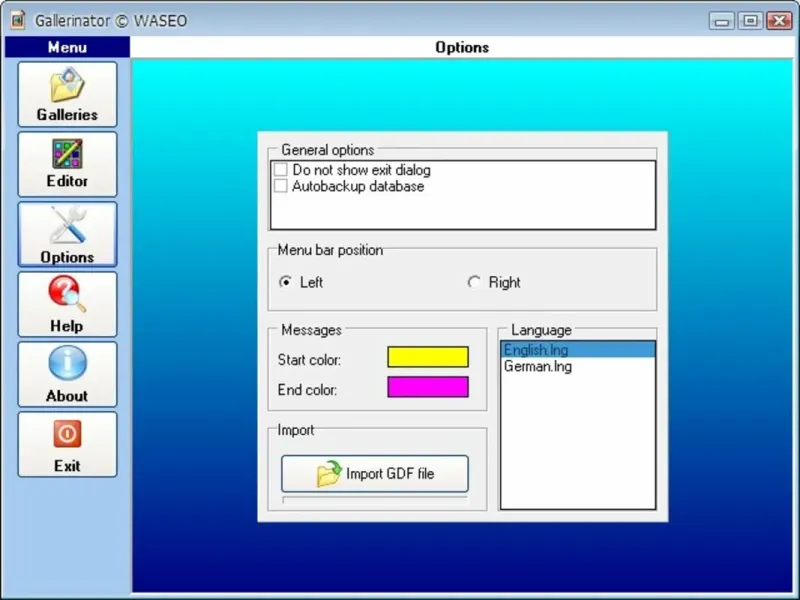
Task: Click the yellow Start color swatch
Action: pos(428,357)
